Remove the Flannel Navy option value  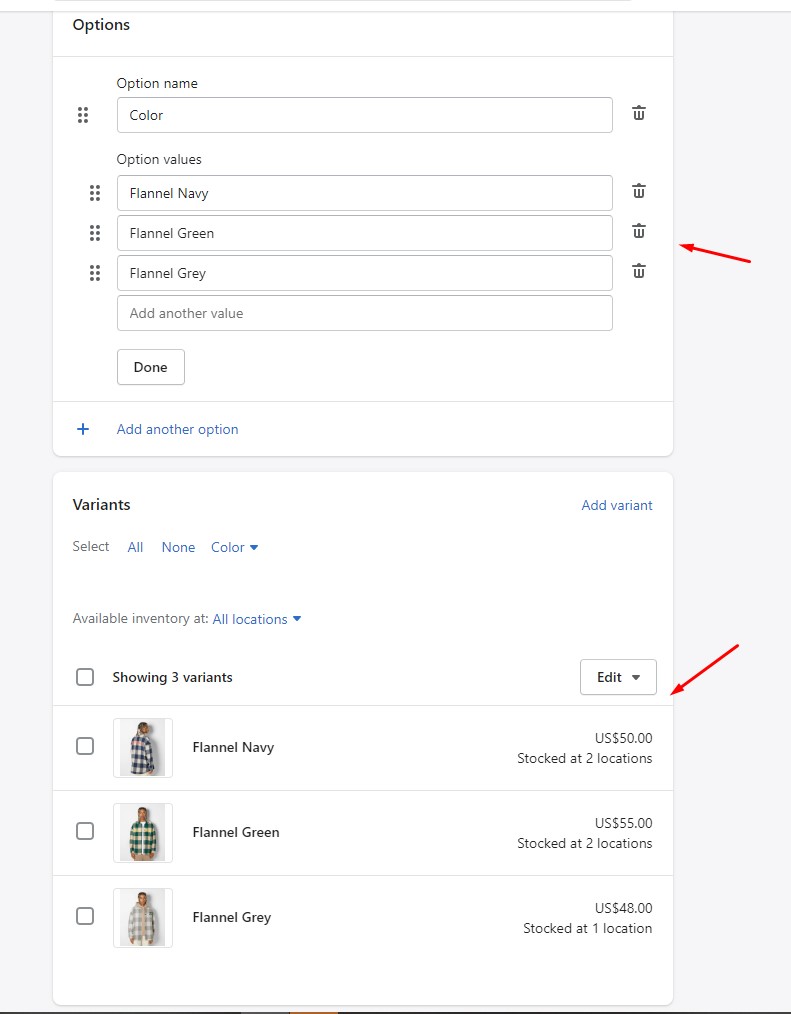tap(639, 191)
